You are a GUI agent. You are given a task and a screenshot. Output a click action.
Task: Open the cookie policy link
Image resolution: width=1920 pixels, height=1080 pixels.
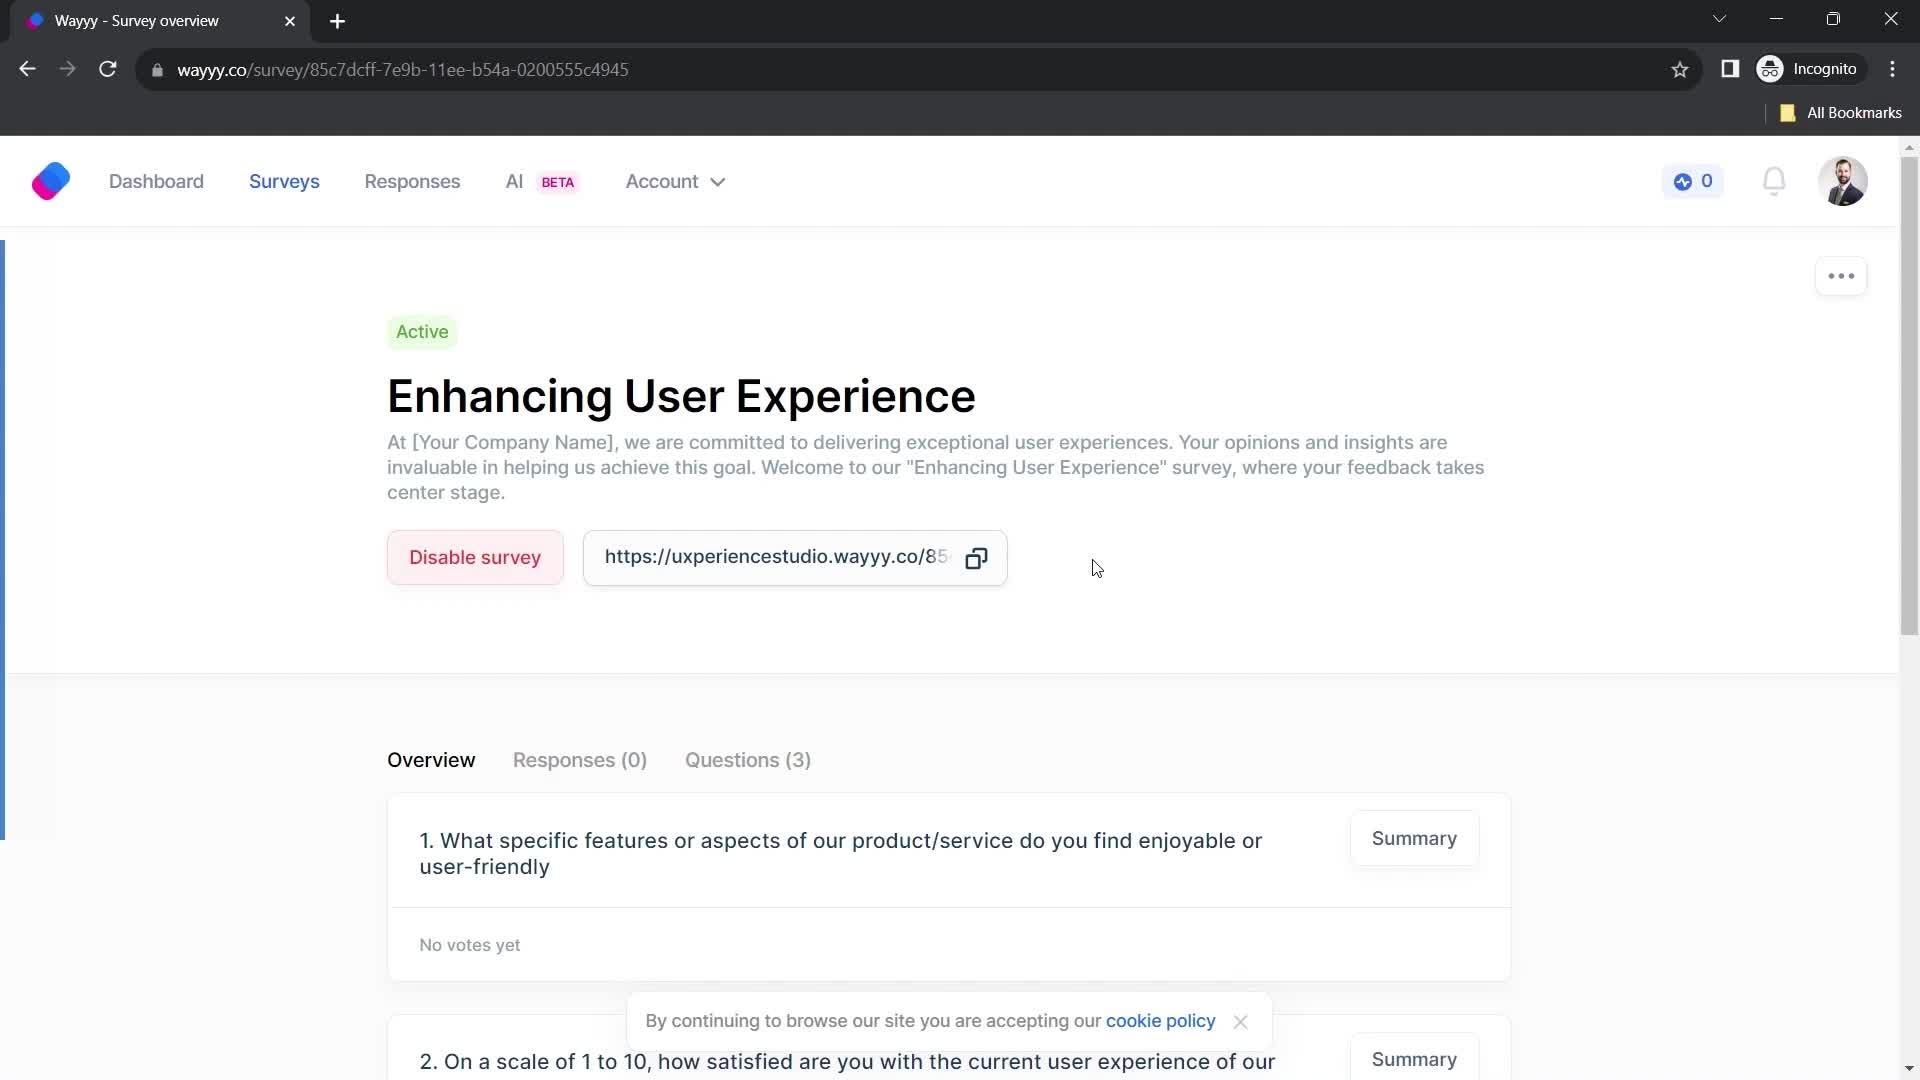click(x=1160, y=1021)
